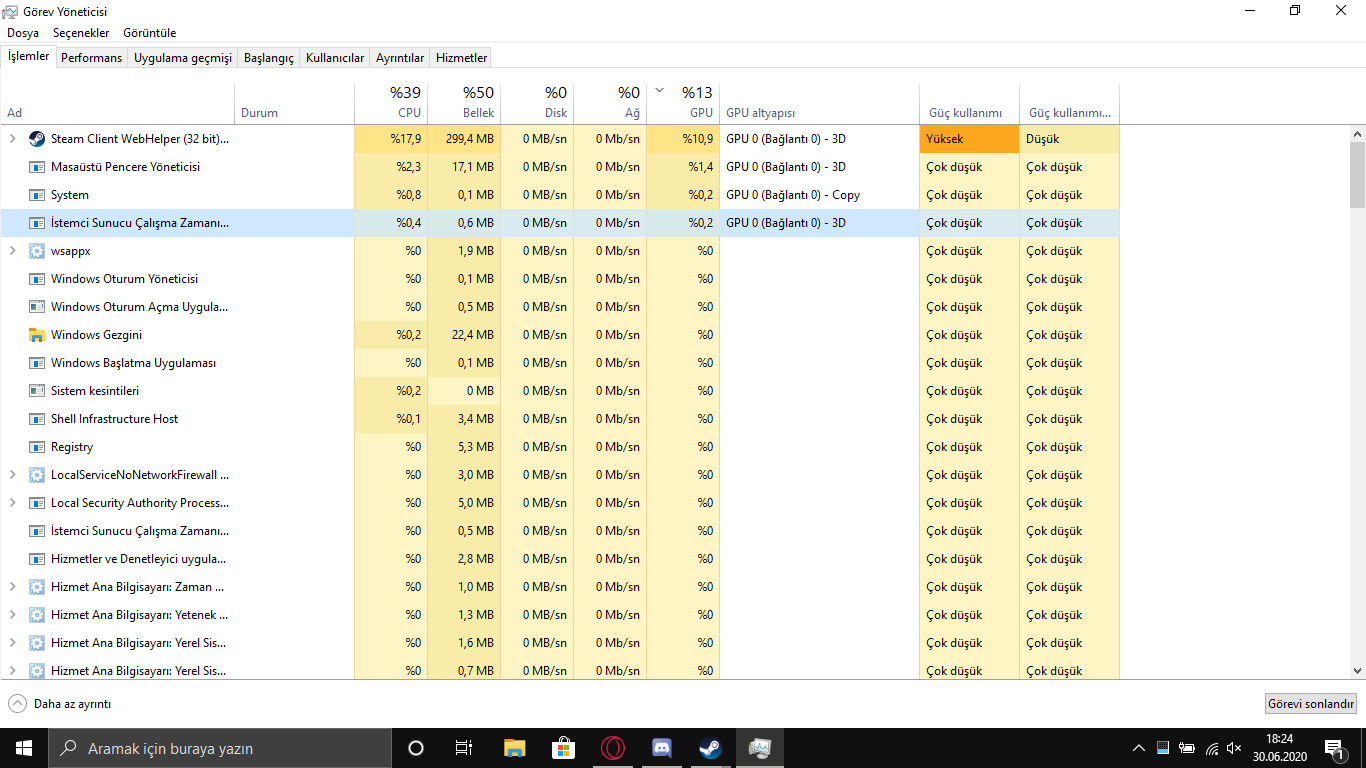The height and width of the screenshot is (768, 1366).
Task: Click the Shell Infrastructure Host icon
Action: 37,419
